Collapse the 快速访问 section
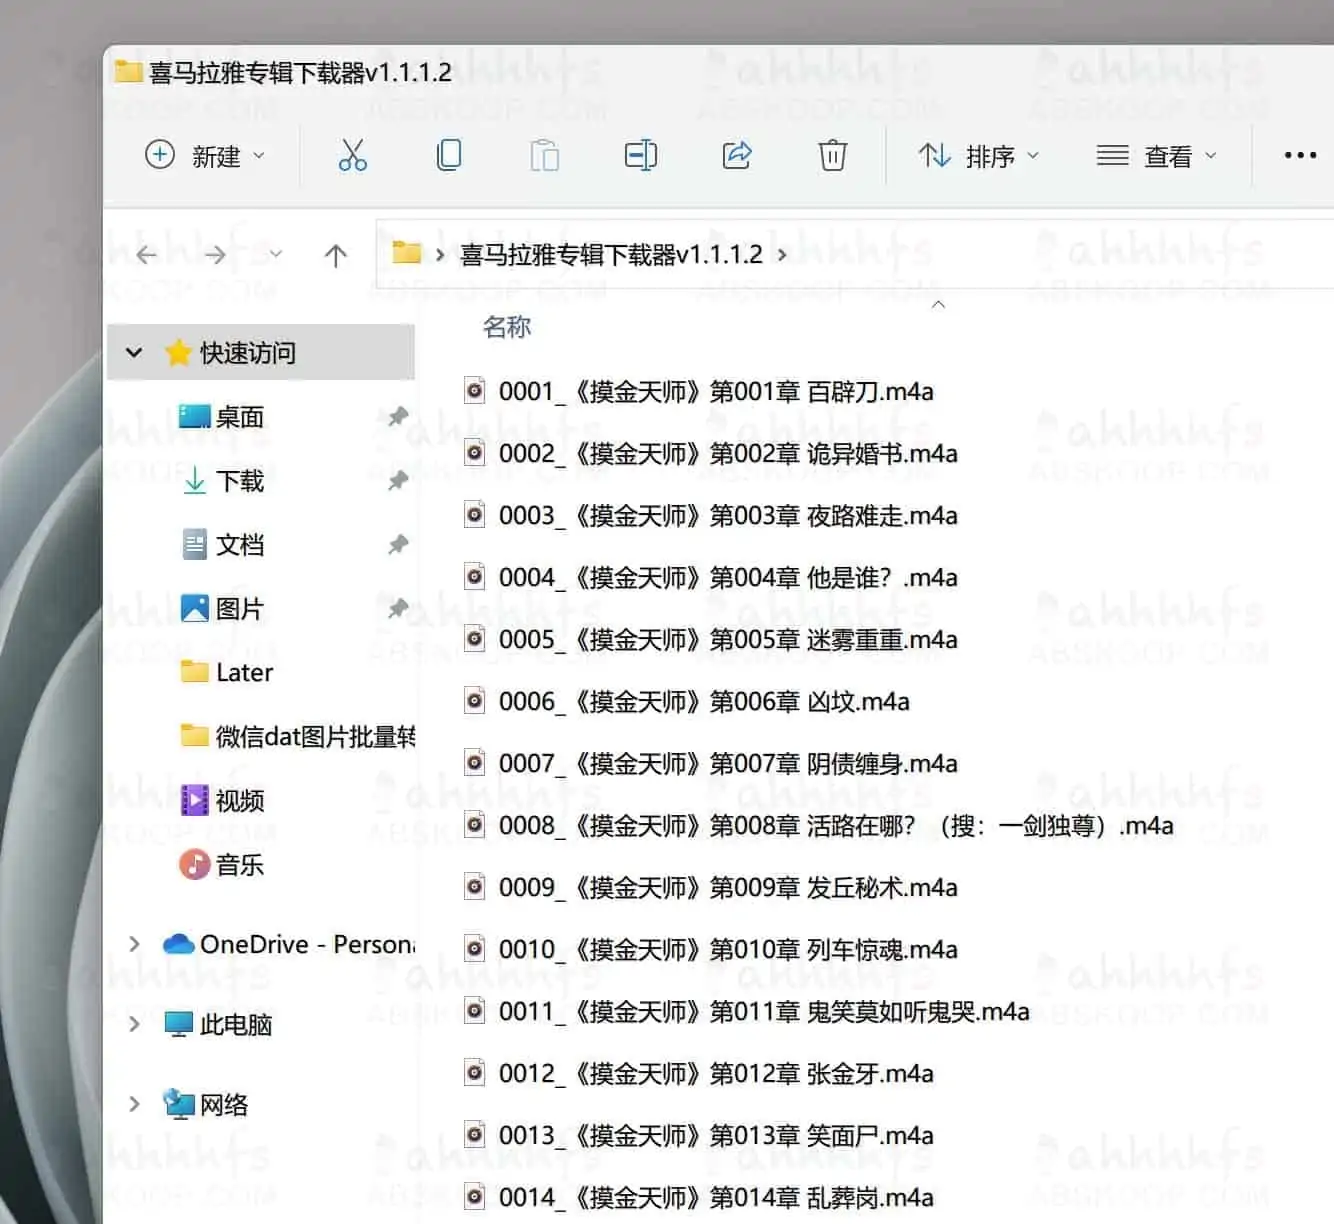Image resolution: width=1334 pixels, height=1224 pixels. click(x=135, y=352)
